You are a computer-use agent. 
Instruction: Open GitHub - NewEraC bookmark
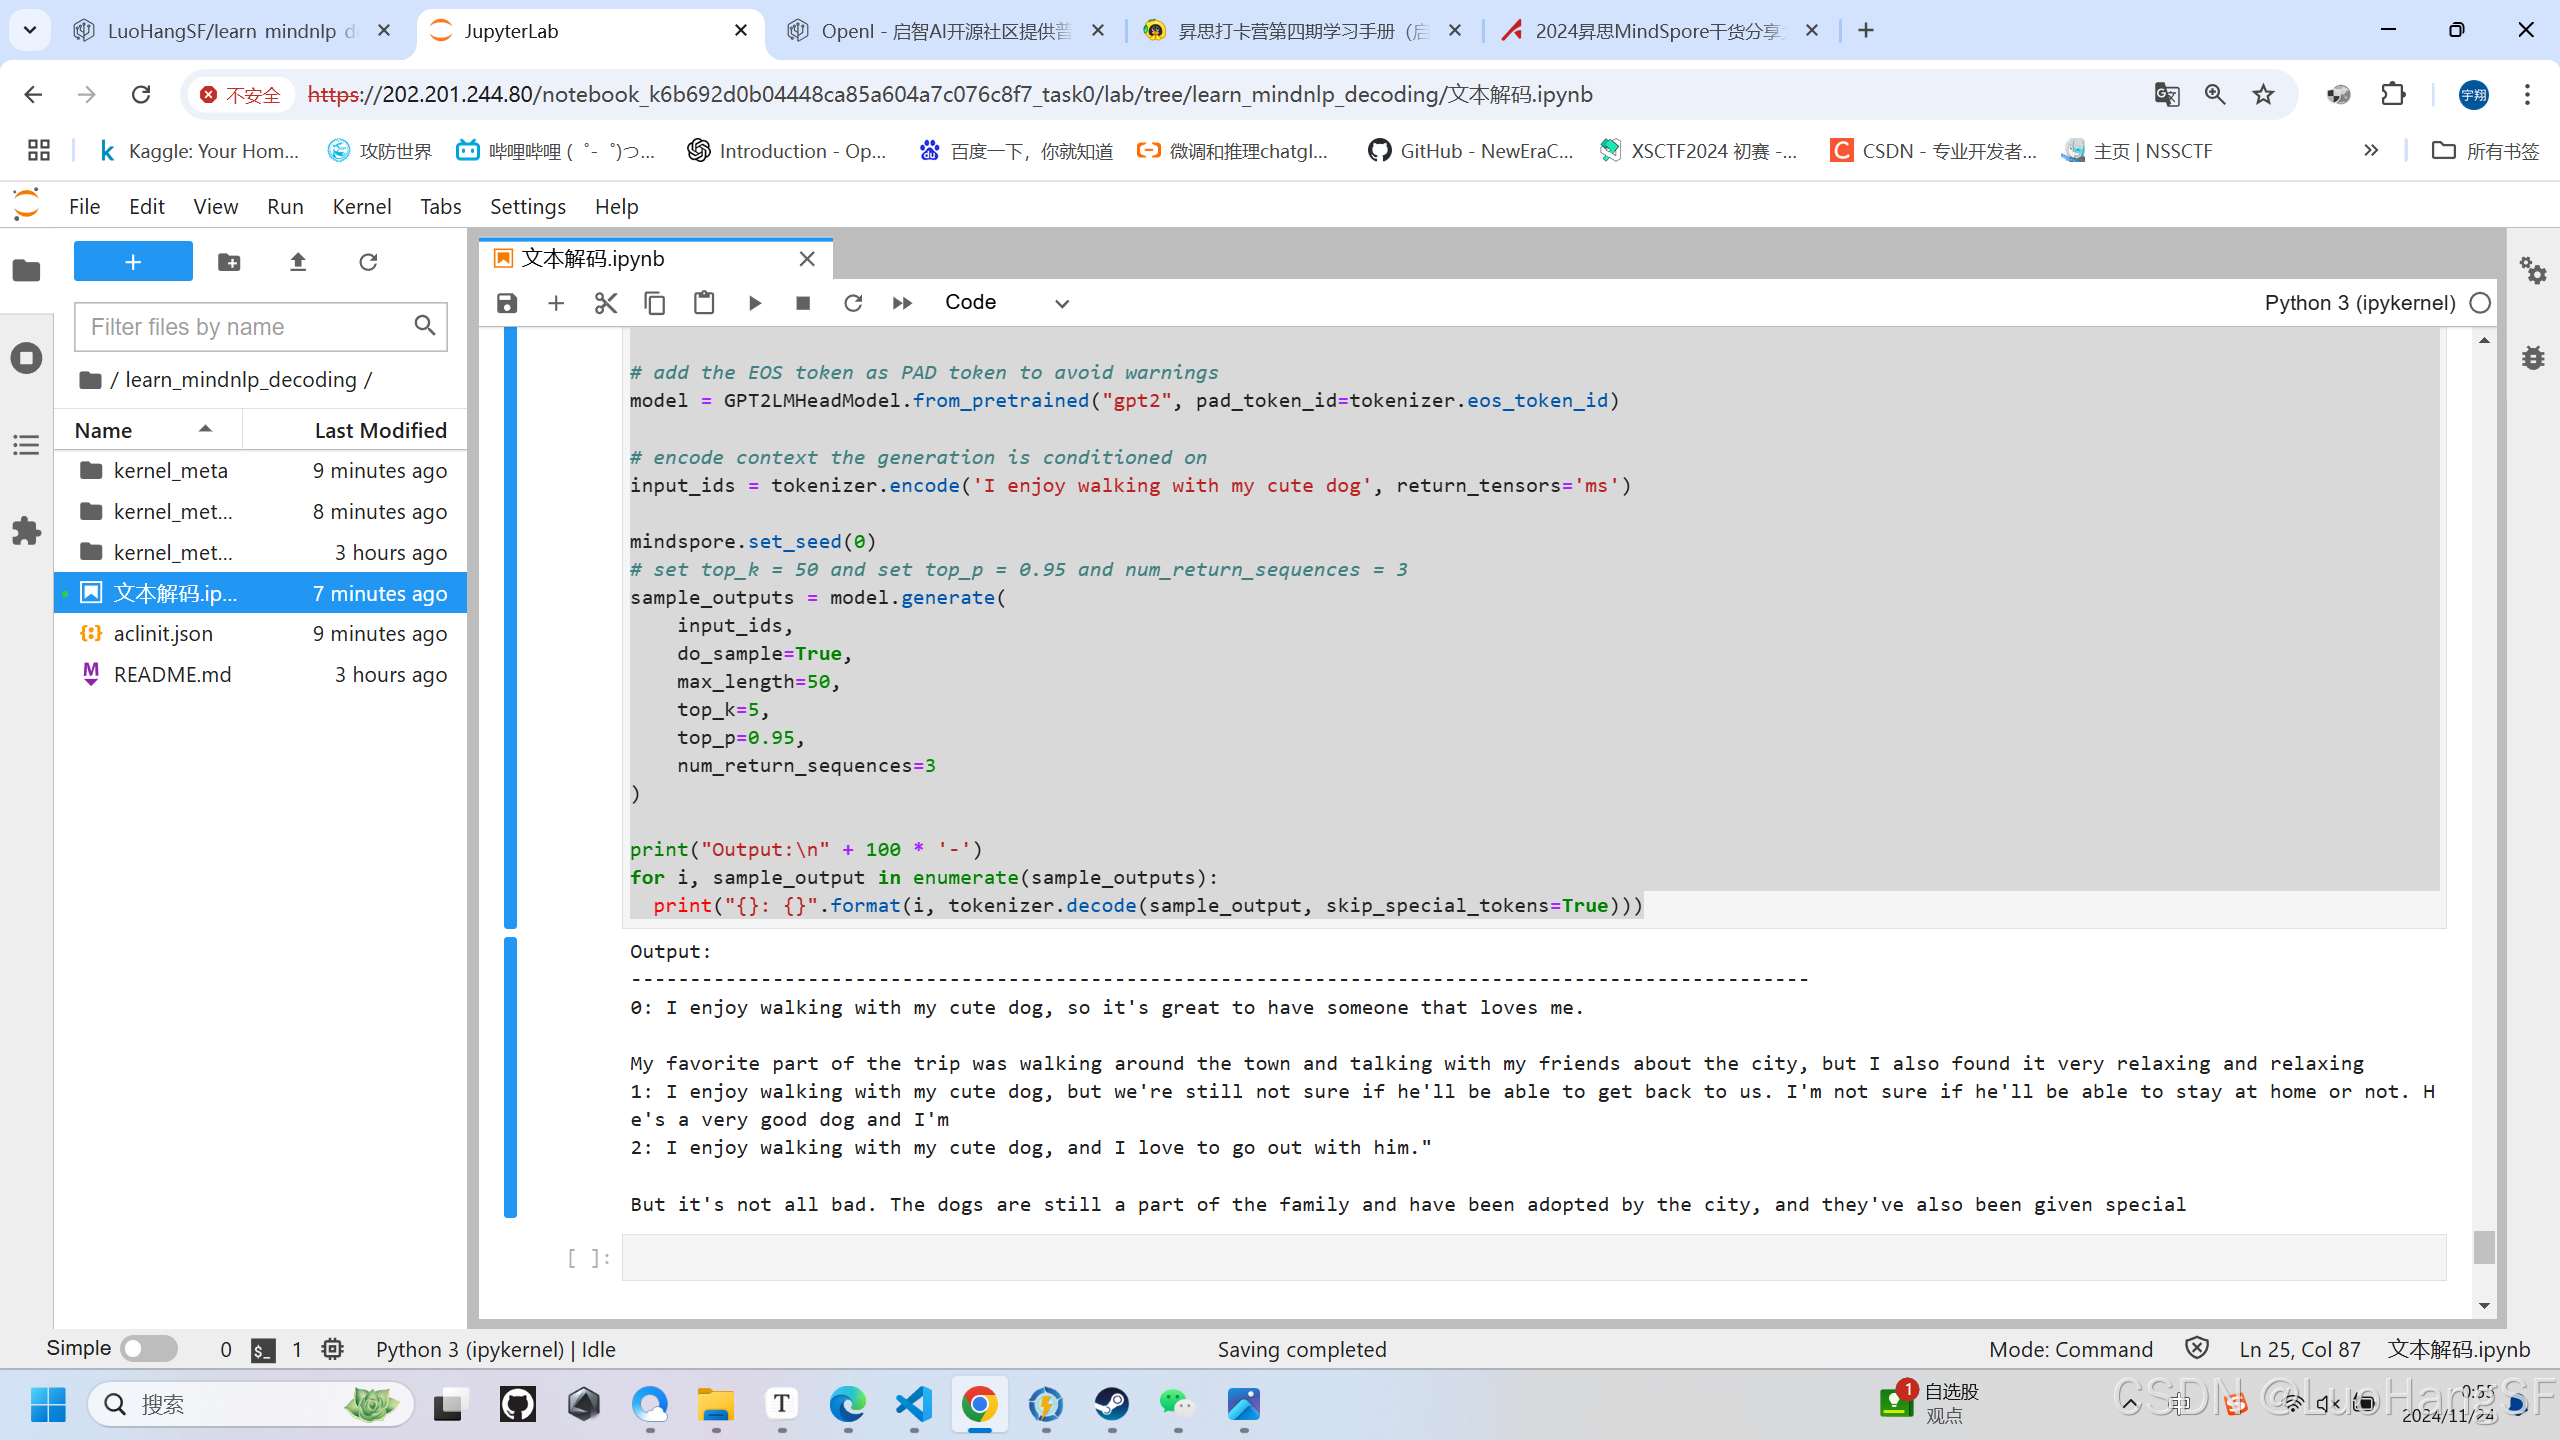click(1471, 151)
